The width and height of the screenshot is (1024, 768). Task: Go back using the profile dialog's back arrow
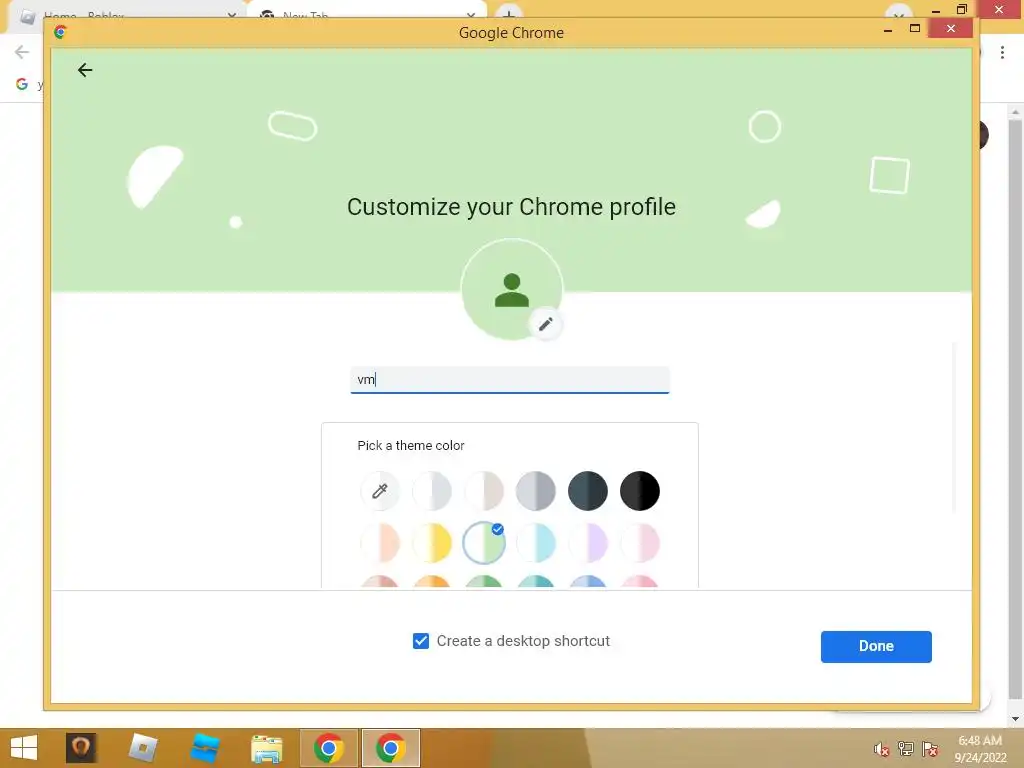(x=85, y=70)
